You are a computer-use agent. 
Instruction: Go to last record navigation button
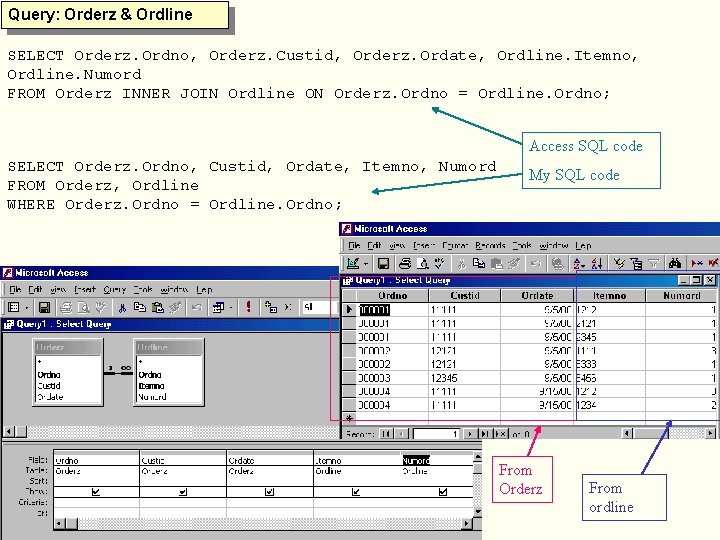(484, 433)
